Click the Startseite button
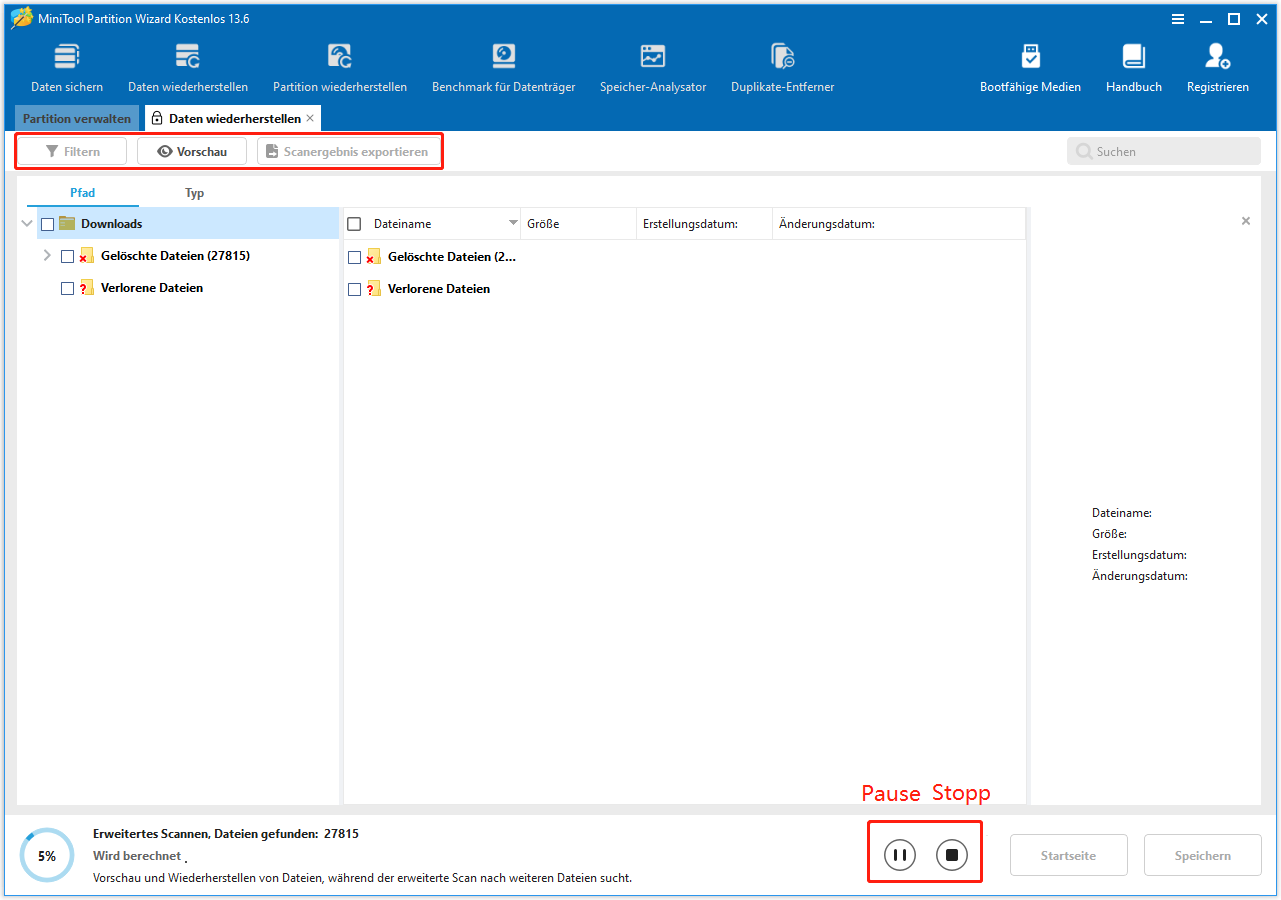This screenshot has width=1281, height=900. (x=1068, y=855)
